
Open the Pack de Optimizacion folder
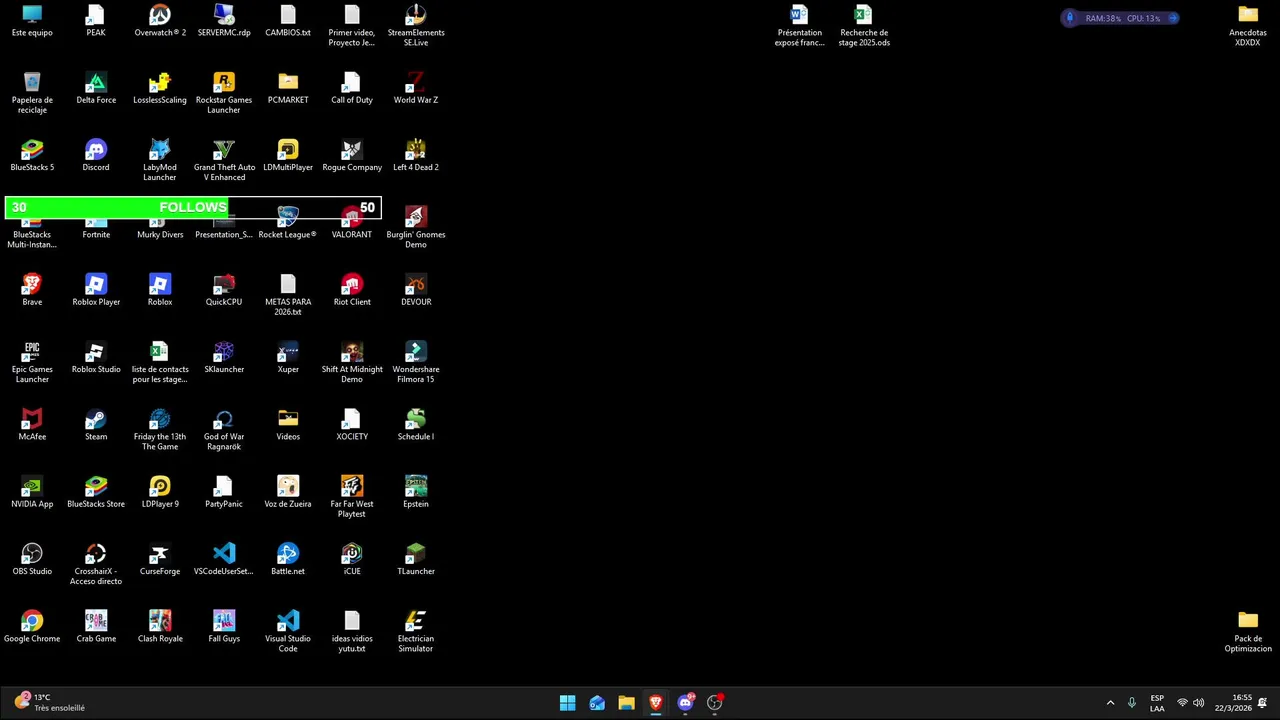(x=1248, y=632)
